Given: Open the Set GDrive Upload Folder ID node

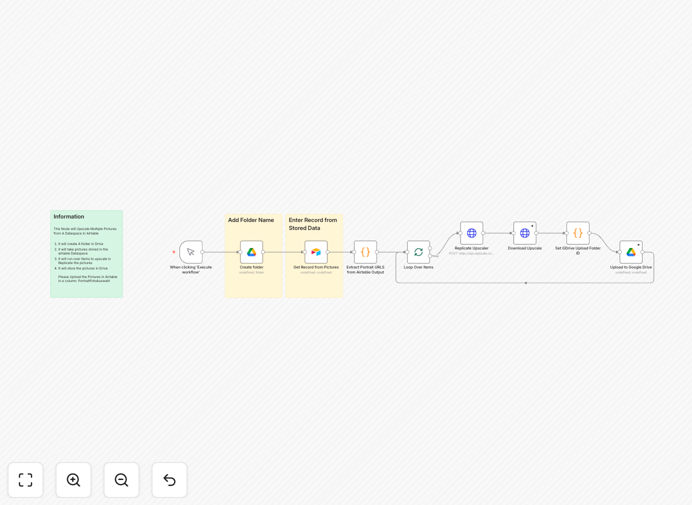Looking at the screenshot, I should [x=578, y=233].
